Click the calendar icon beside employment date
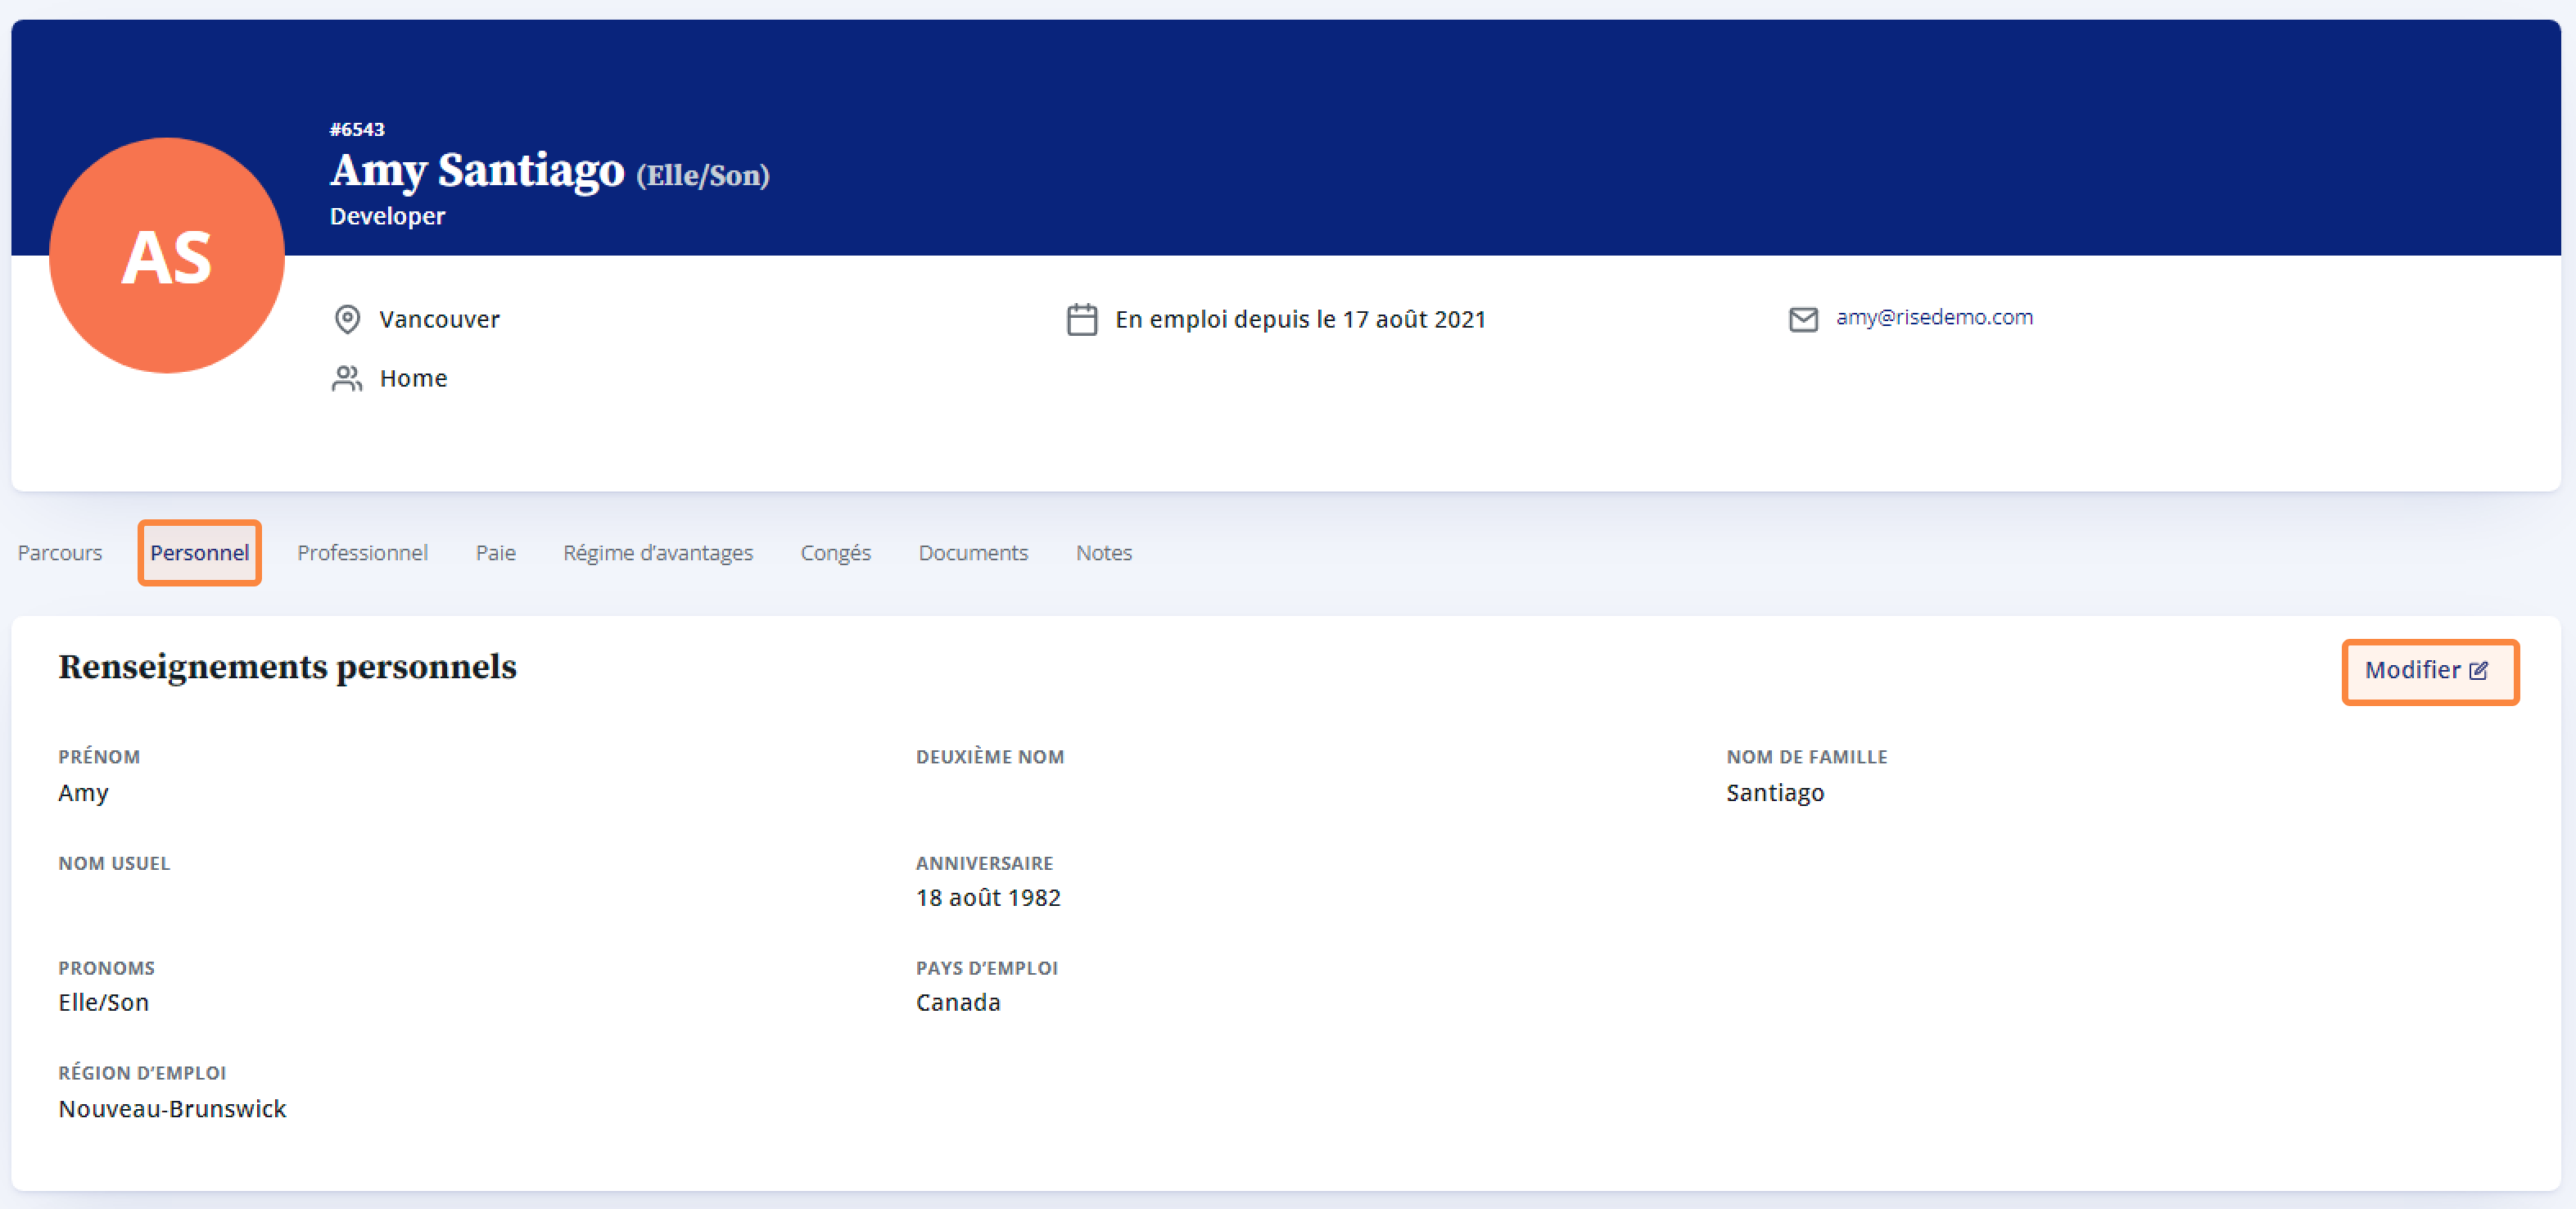The image size is (2576, 1209). coord(1082,319)
